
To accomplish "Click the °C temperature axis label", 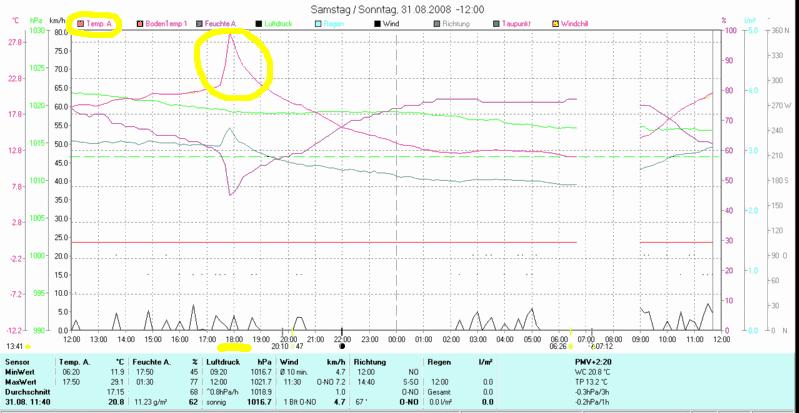I will tap(14, 20).
